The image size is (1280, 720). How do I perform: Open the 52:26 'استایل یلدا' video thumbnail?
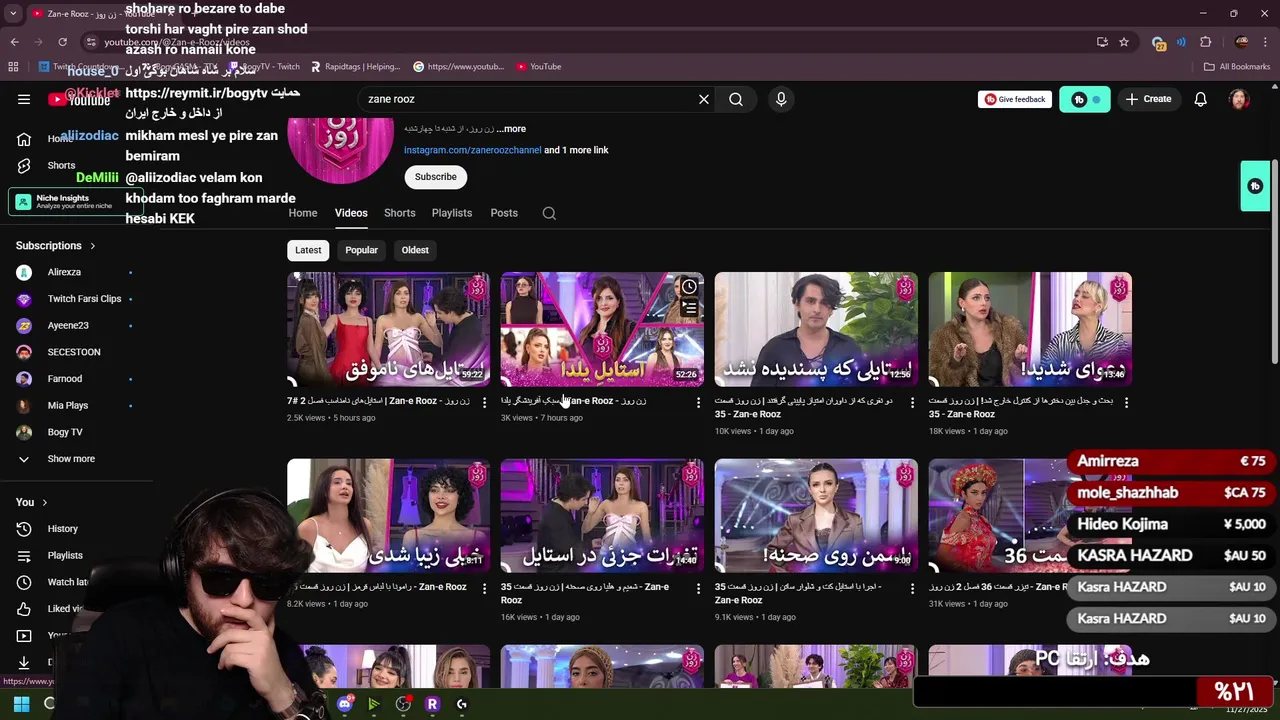pyautogui.click(x=602, y=329)
